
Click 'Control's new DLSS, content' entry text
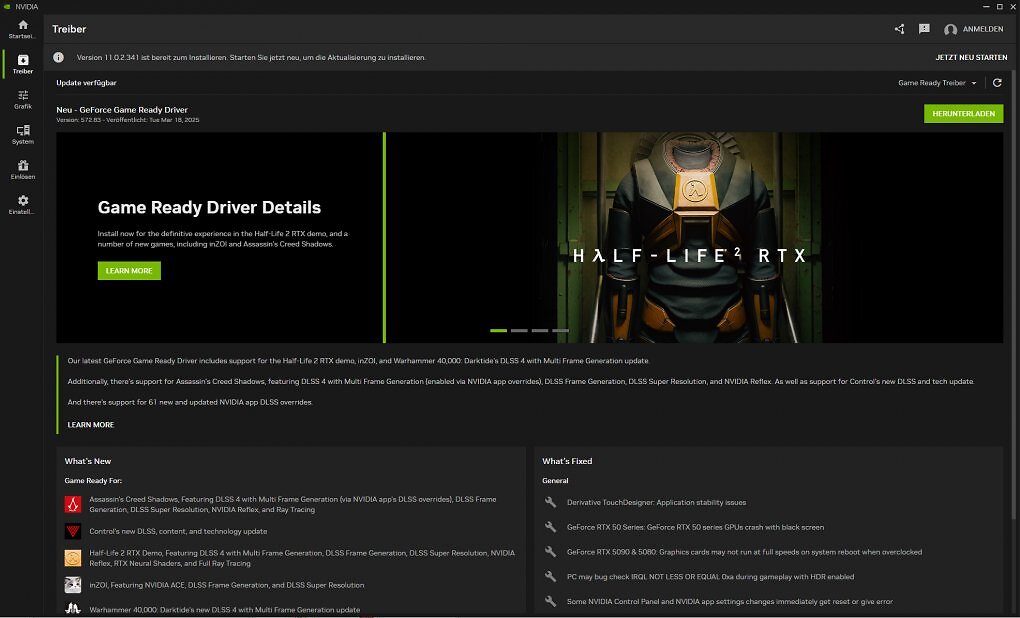click(178, 531)
